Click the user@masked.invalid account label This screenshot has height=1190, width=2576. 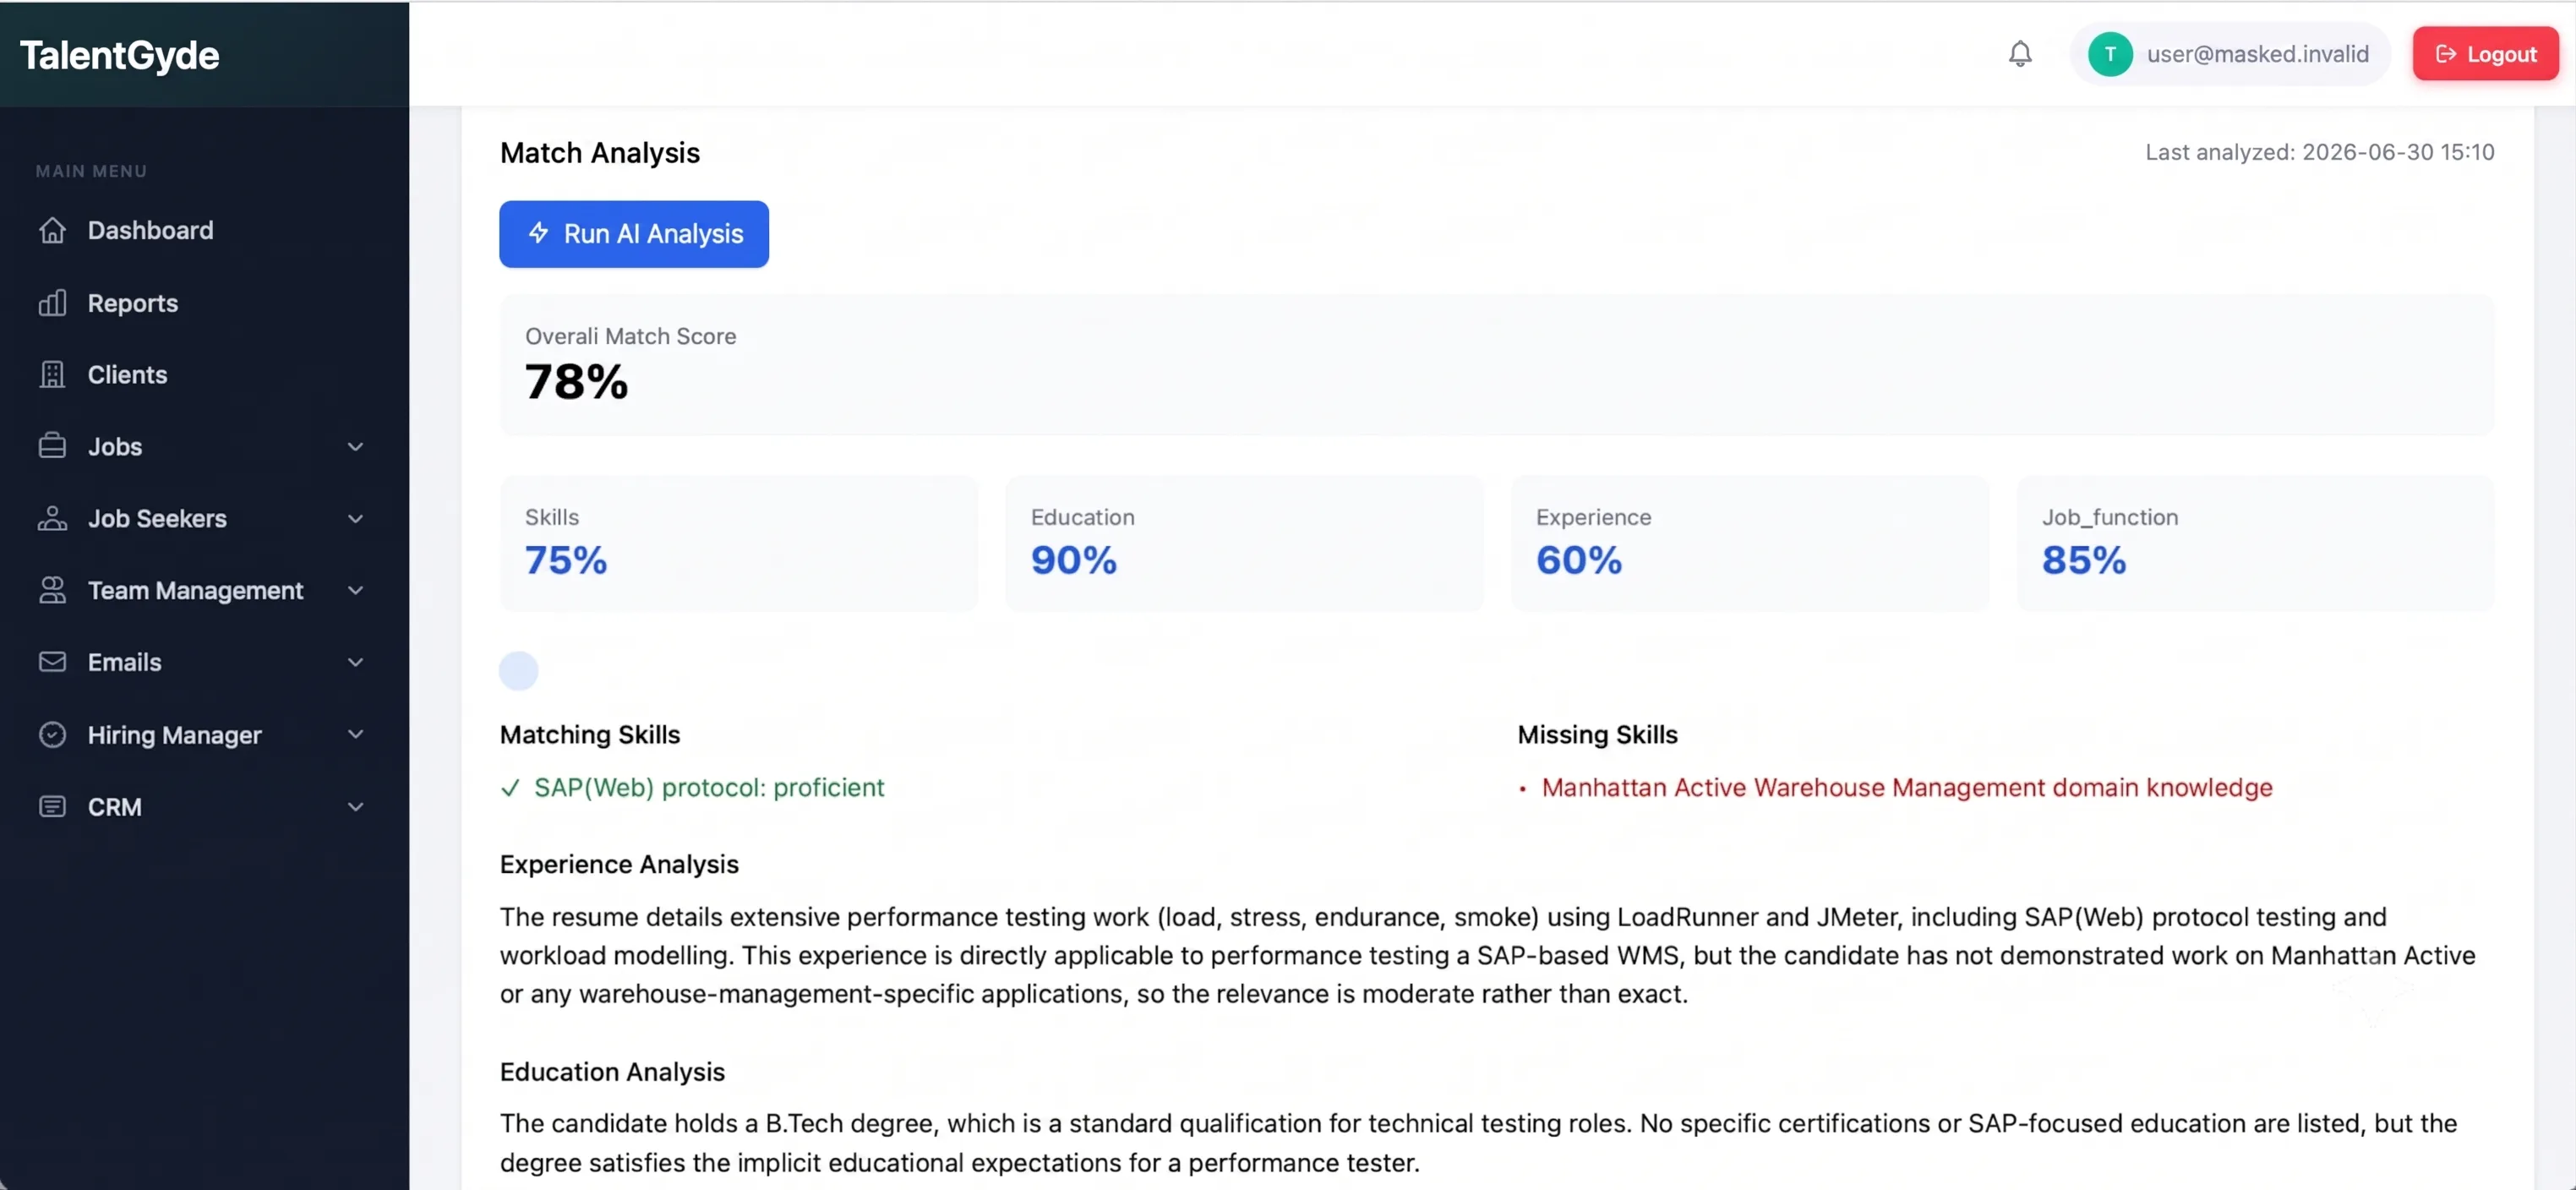[x=2257, y=54]
